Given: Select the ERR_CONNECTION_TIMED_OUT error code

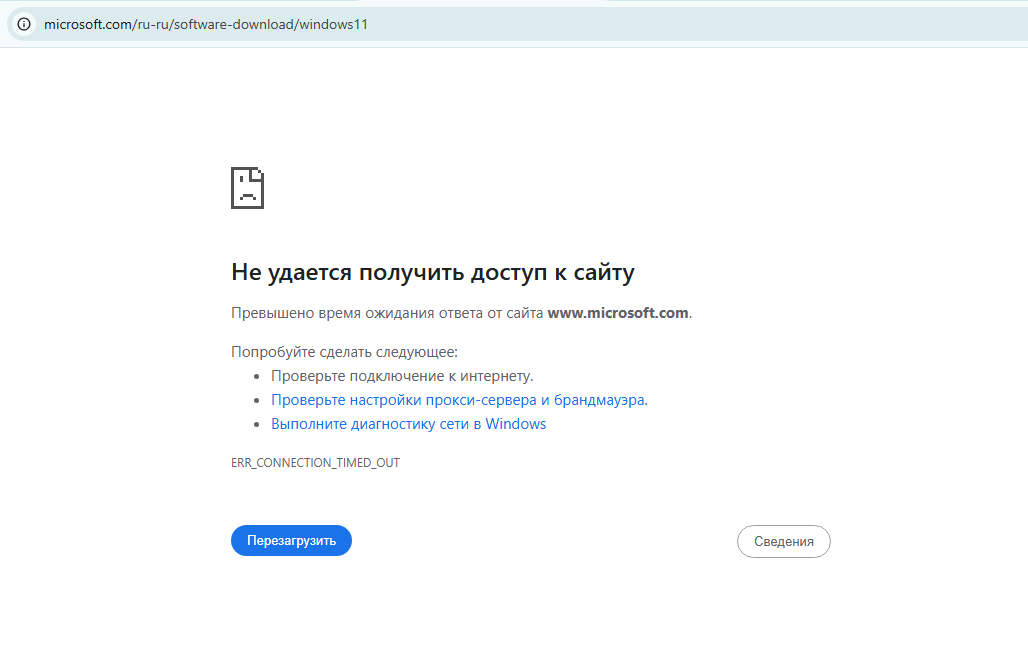Looking at the screenshot, I should pos(315,463).
